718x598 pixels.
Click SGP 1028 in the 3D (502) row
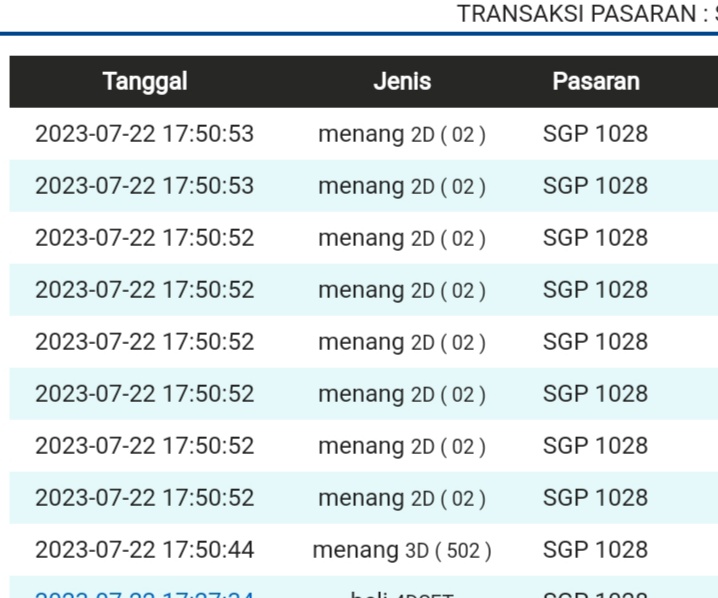[596, 550]
